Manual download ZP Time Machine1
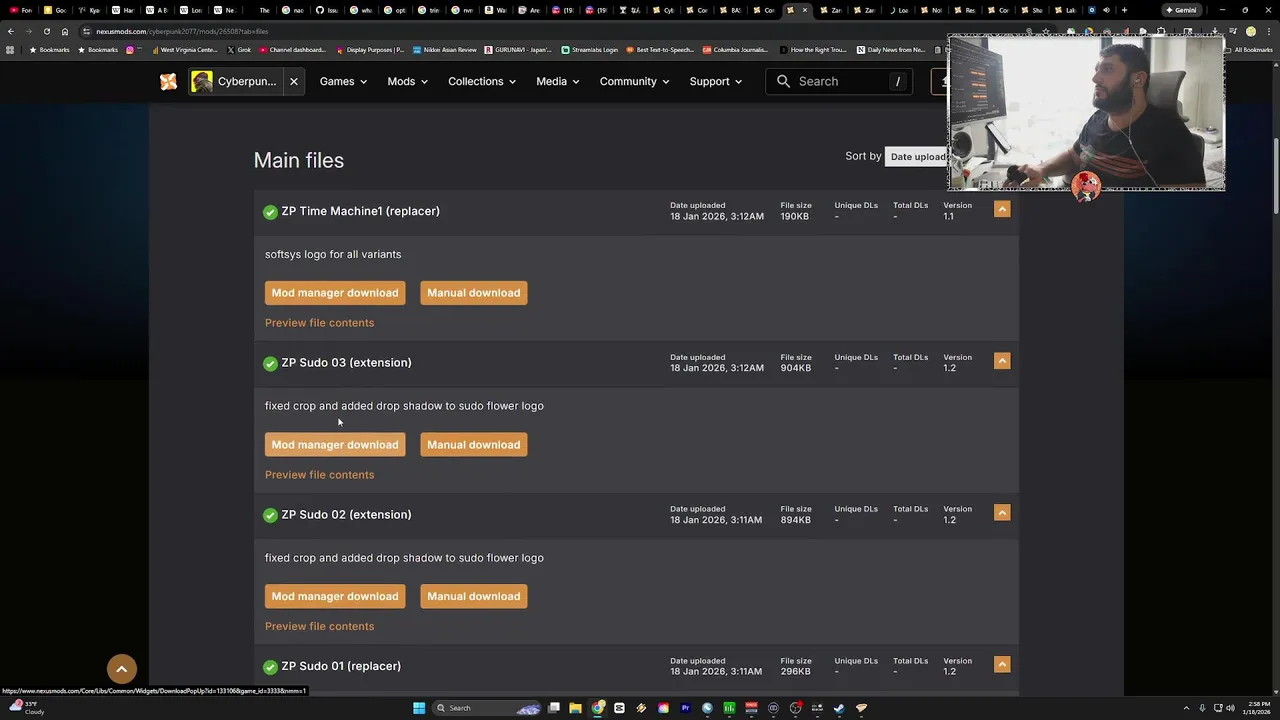This screenshot has width=1280, height=720. tap(474, 293)
